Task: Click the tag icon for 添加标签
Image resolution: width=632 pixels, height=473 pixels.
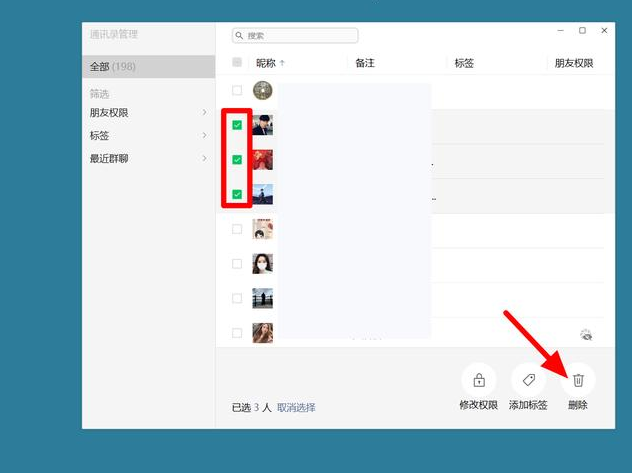Action: (527, 380)
